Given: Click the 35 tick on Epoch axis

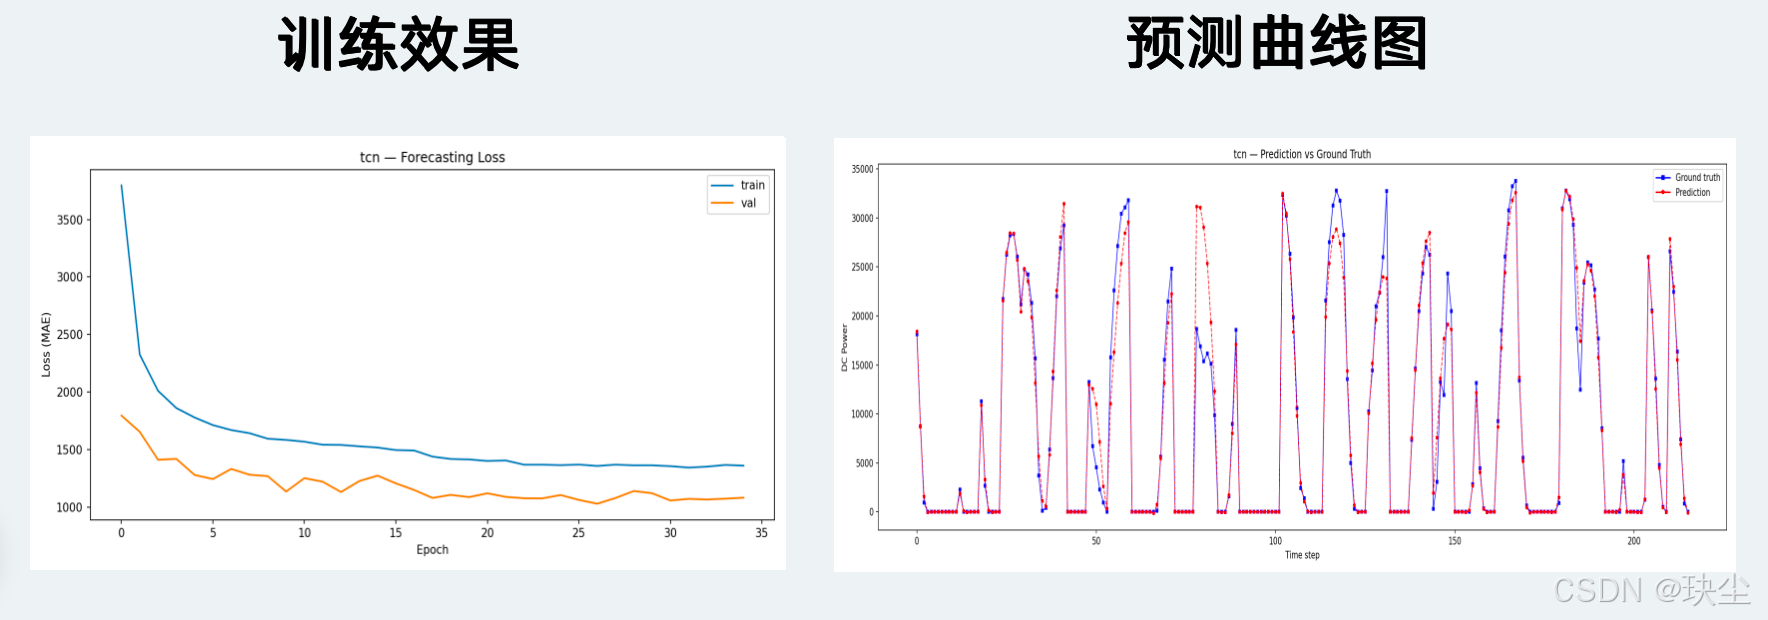Looking at the screenshot, I should [761, 532].
